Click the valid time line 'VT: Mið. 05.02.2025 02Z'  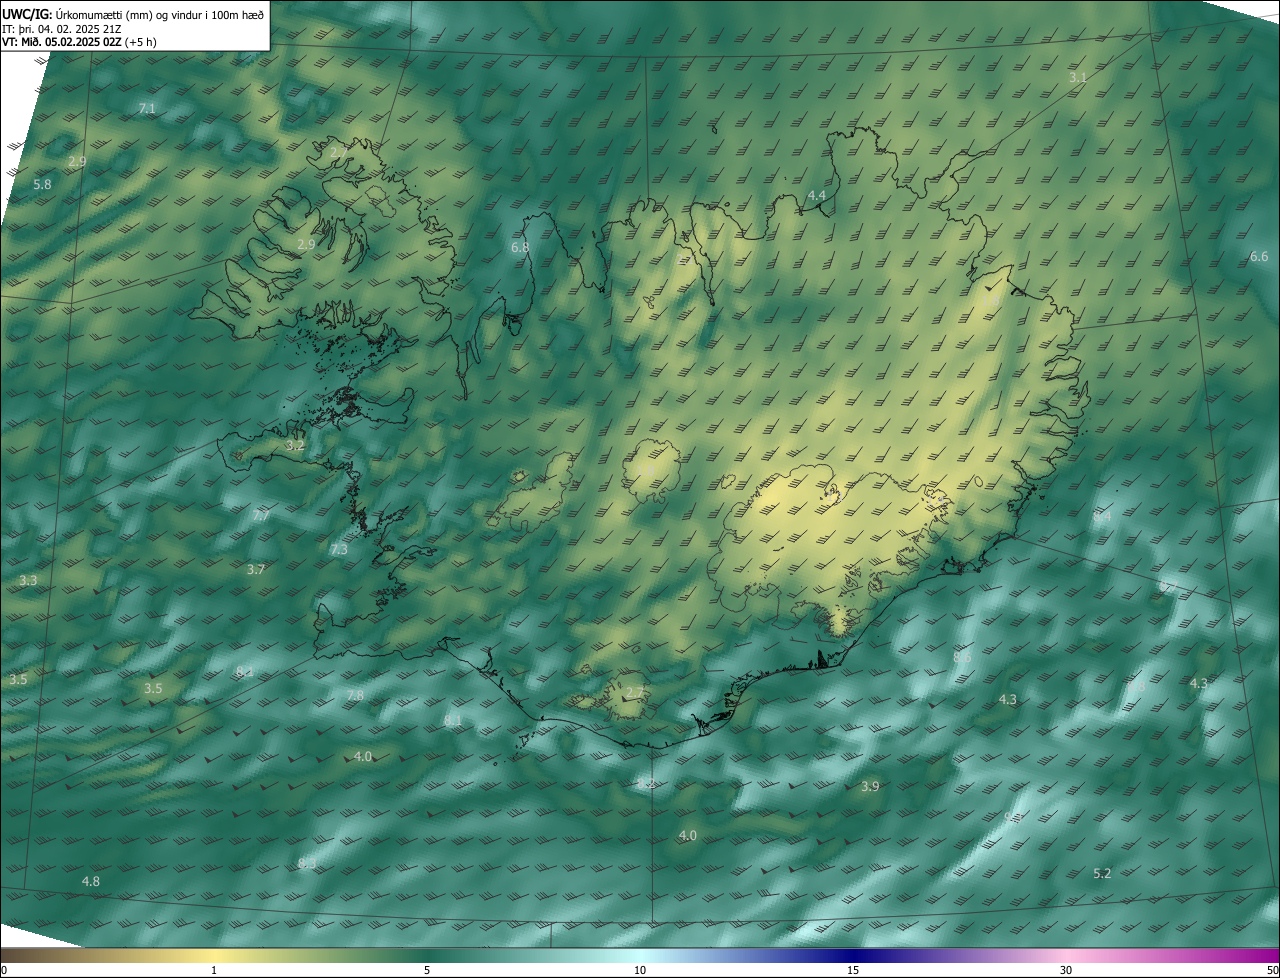[x=79, y=42]
